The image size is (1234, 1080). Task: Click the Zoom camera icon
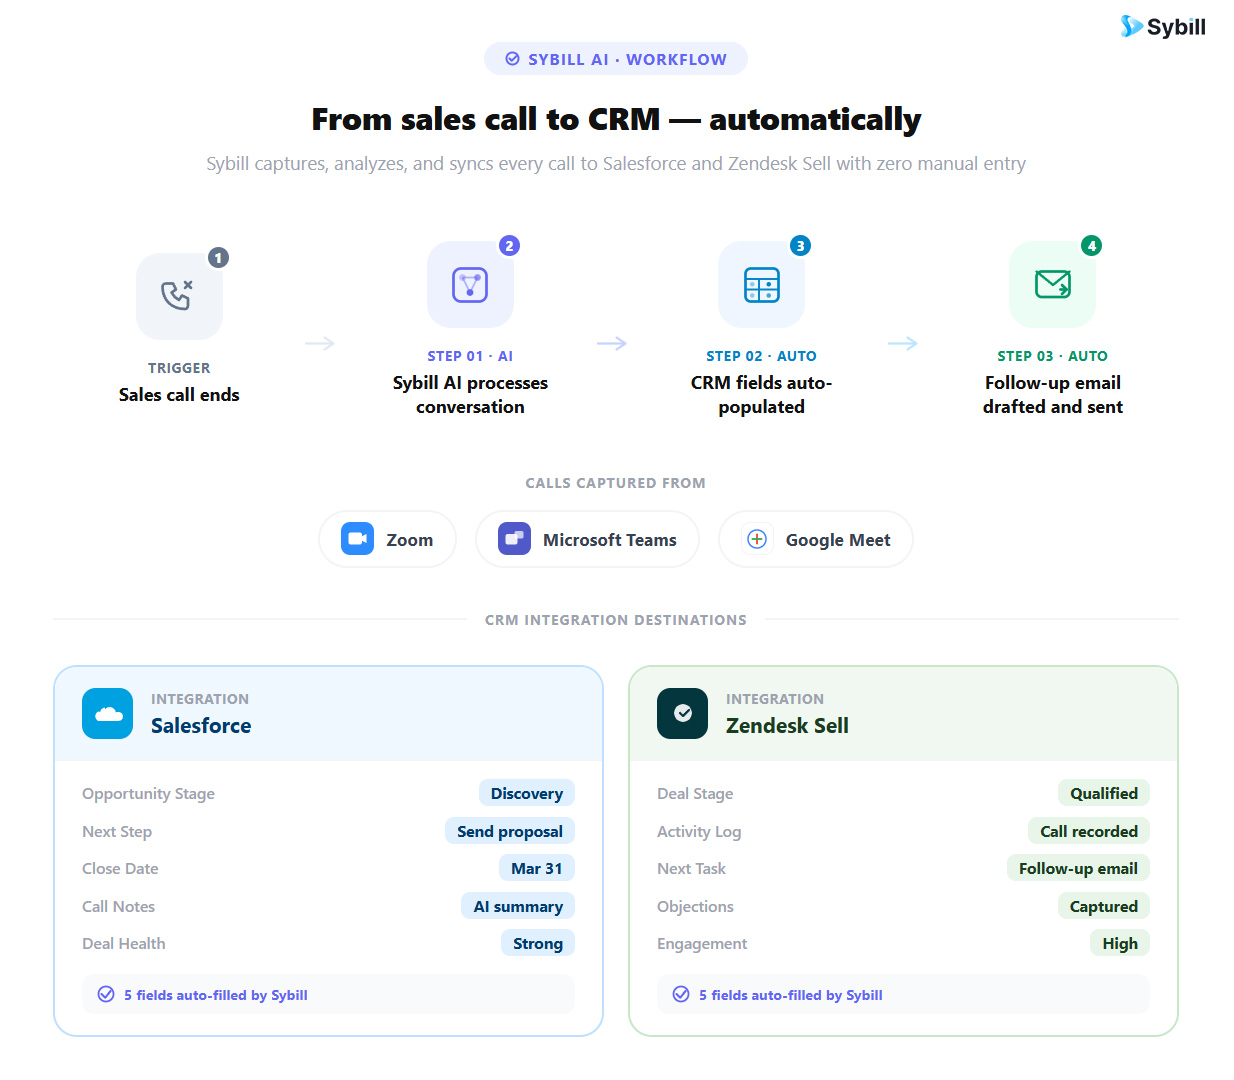tap(357, 539)
